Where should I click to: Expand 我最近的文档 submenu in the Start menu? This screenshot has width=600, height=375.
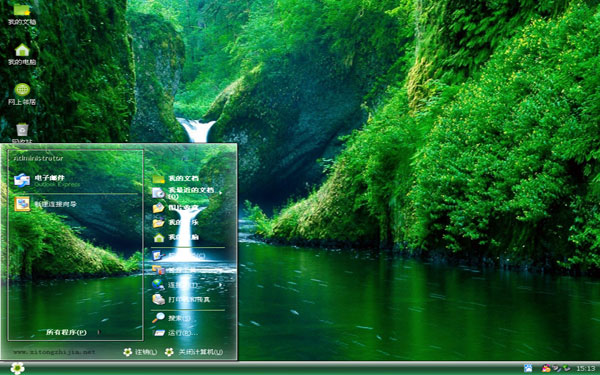[188, 192]
